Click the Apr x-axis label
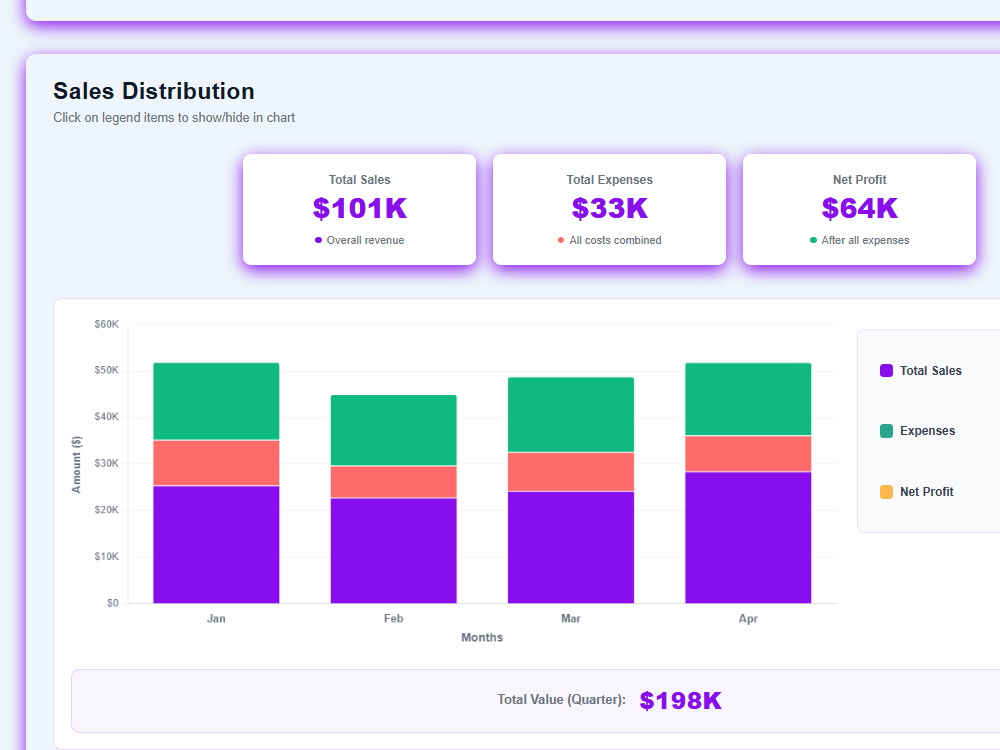Viewport: 1000px width, 750px height. 748,619
